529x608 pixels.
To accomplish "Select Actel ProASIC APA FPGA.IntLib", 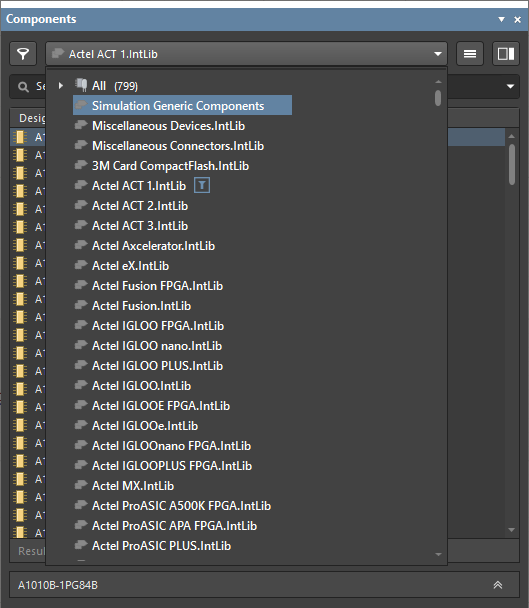I will (175, 526).
